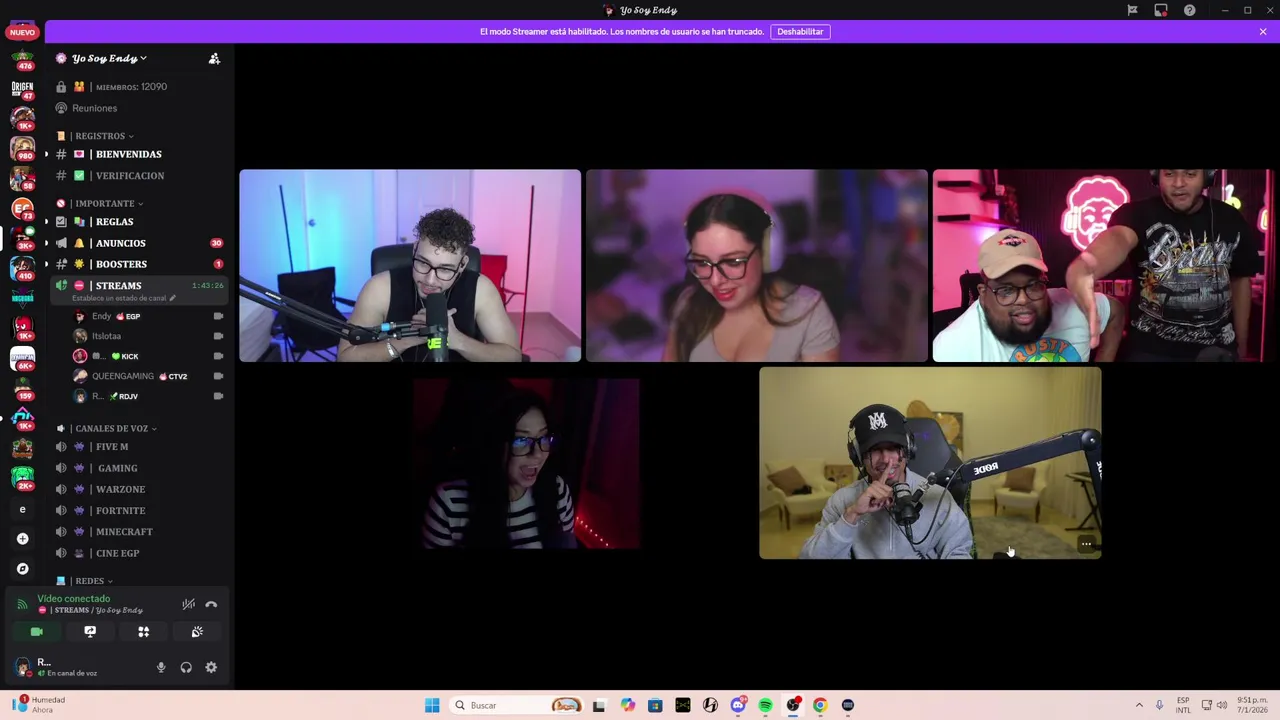Open Spotify from the taskbar
1280x720 pixels.
point(765,706)
